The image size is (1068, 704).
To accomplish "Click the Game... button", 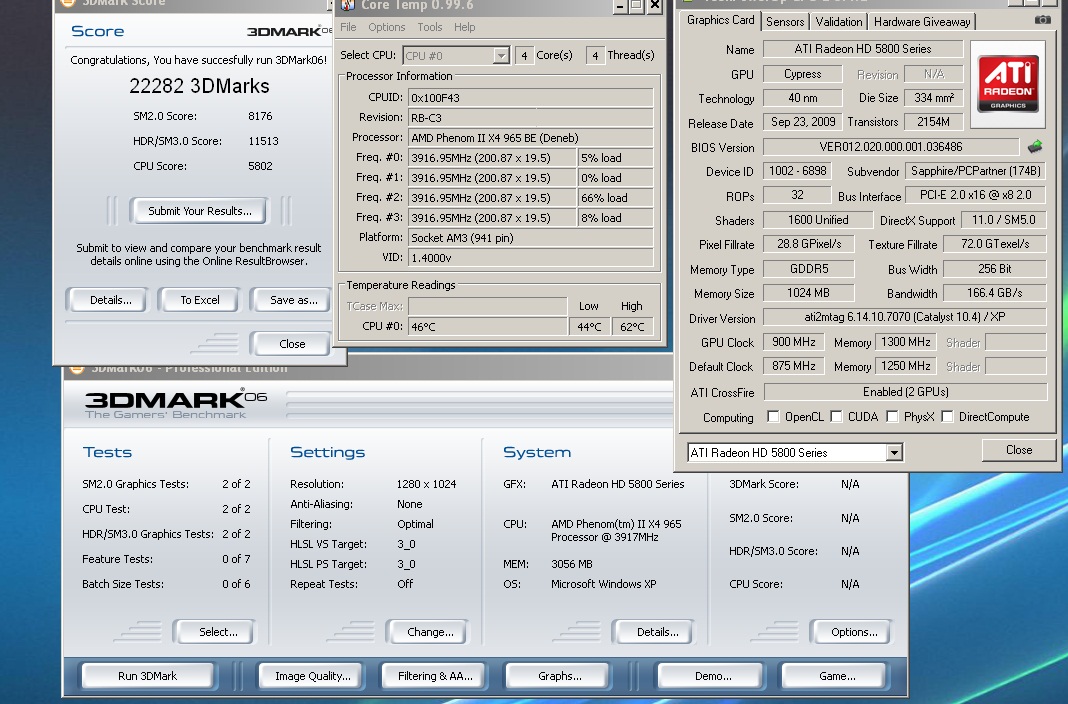I will point(837,676).
